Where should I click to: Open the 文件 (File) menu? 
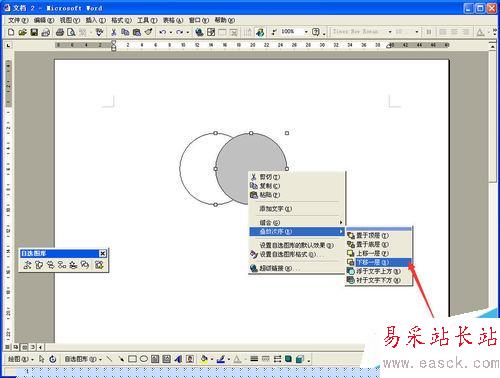click(x=18, y=20)
